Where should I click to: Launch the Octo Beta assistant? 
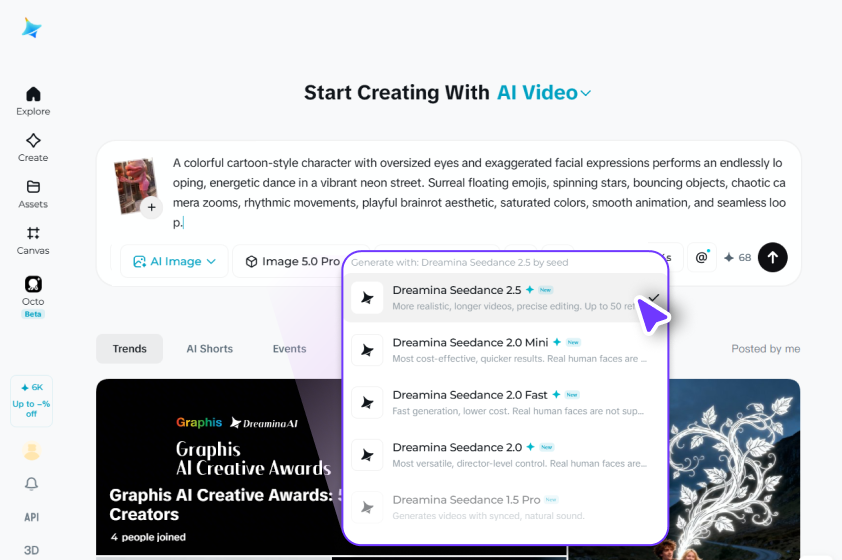click(33, 296)
